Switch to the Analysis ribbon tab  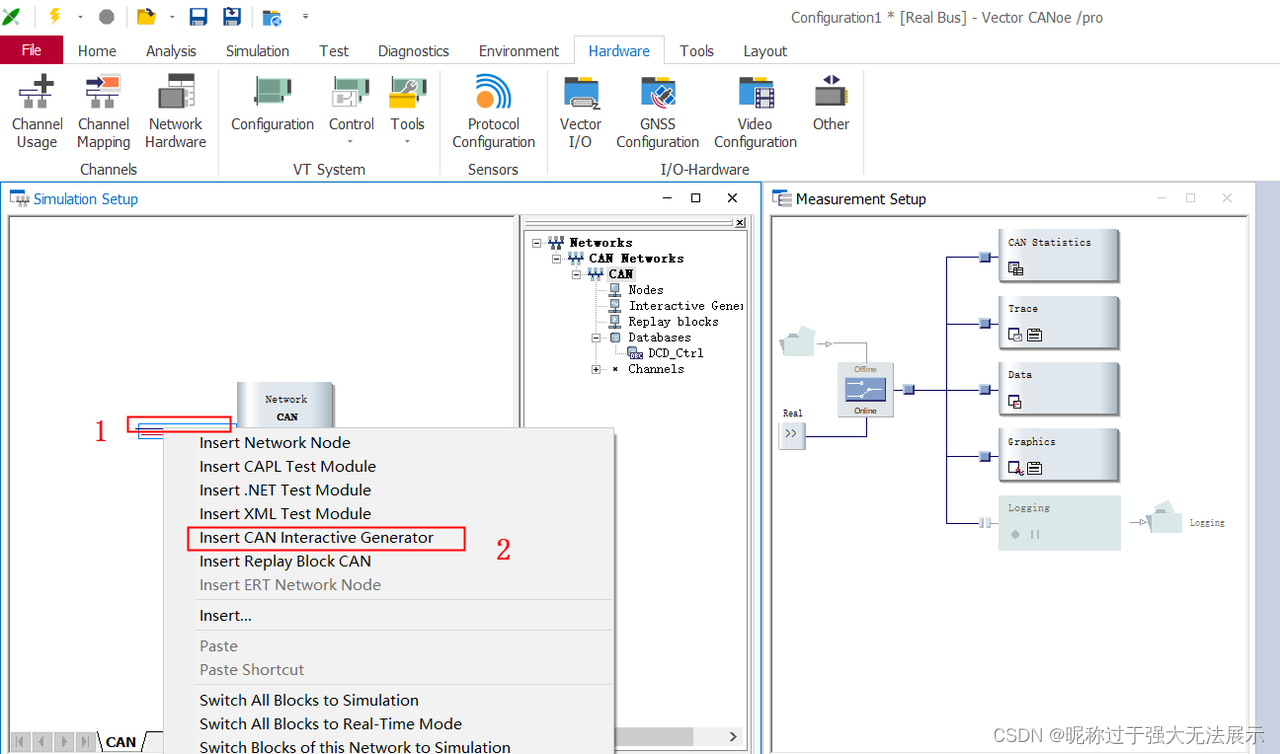pos(171,51)
